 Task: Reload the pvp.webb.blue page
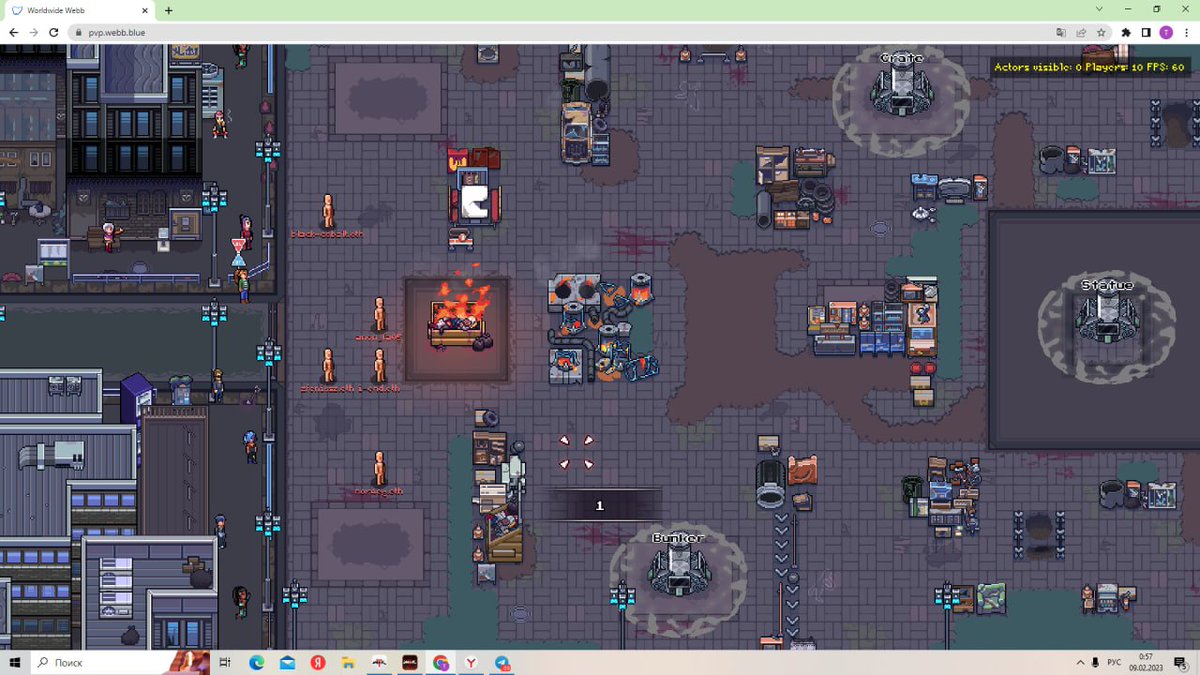coord(53,32)
